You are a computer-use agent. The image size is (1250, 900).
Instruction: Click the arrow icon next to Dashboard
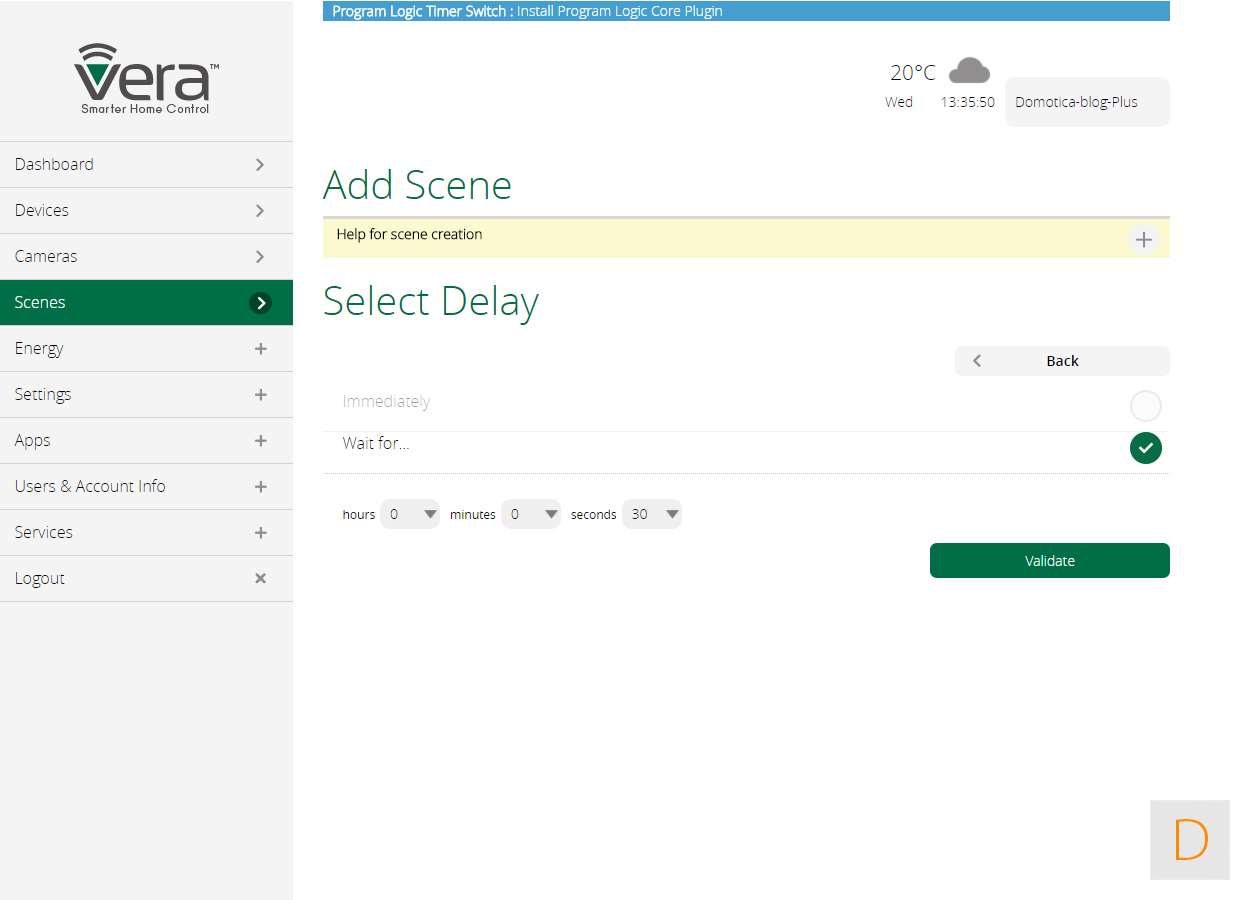point(260,164)
